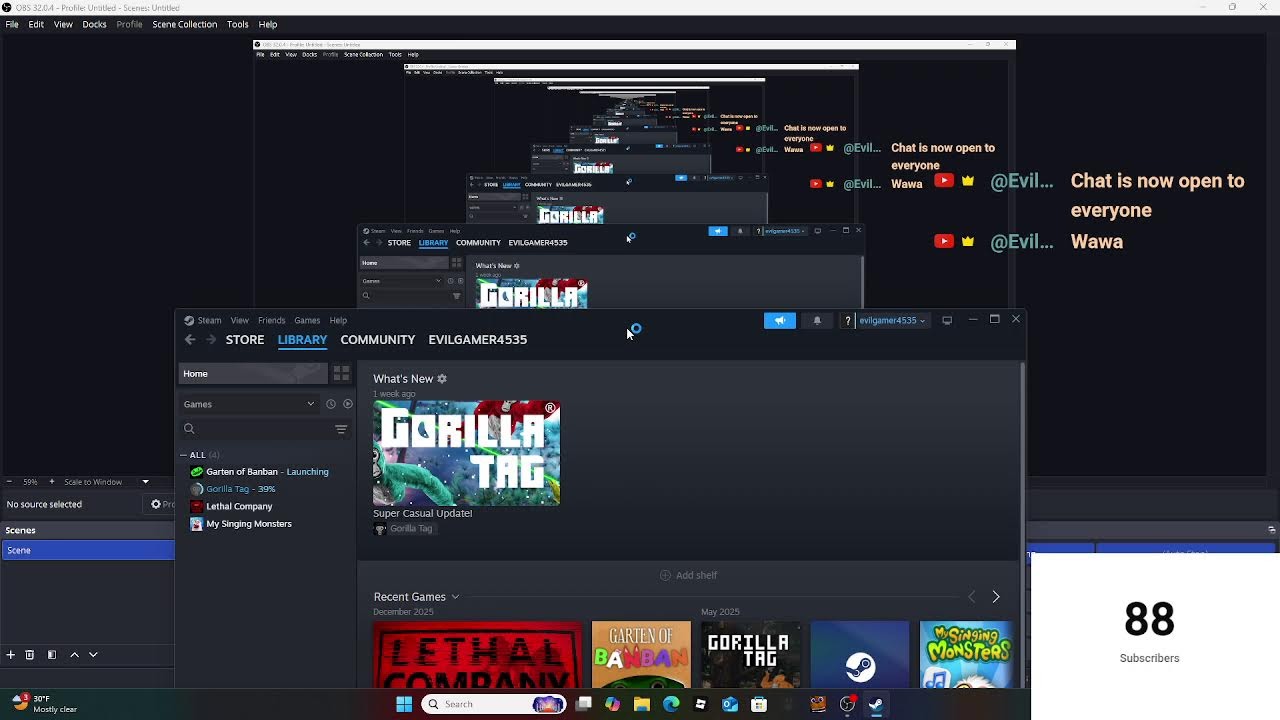The width and height of the screenshot is (1280, 720).
Task: Move scene up arrow in OBS
Action: (74, 654)
